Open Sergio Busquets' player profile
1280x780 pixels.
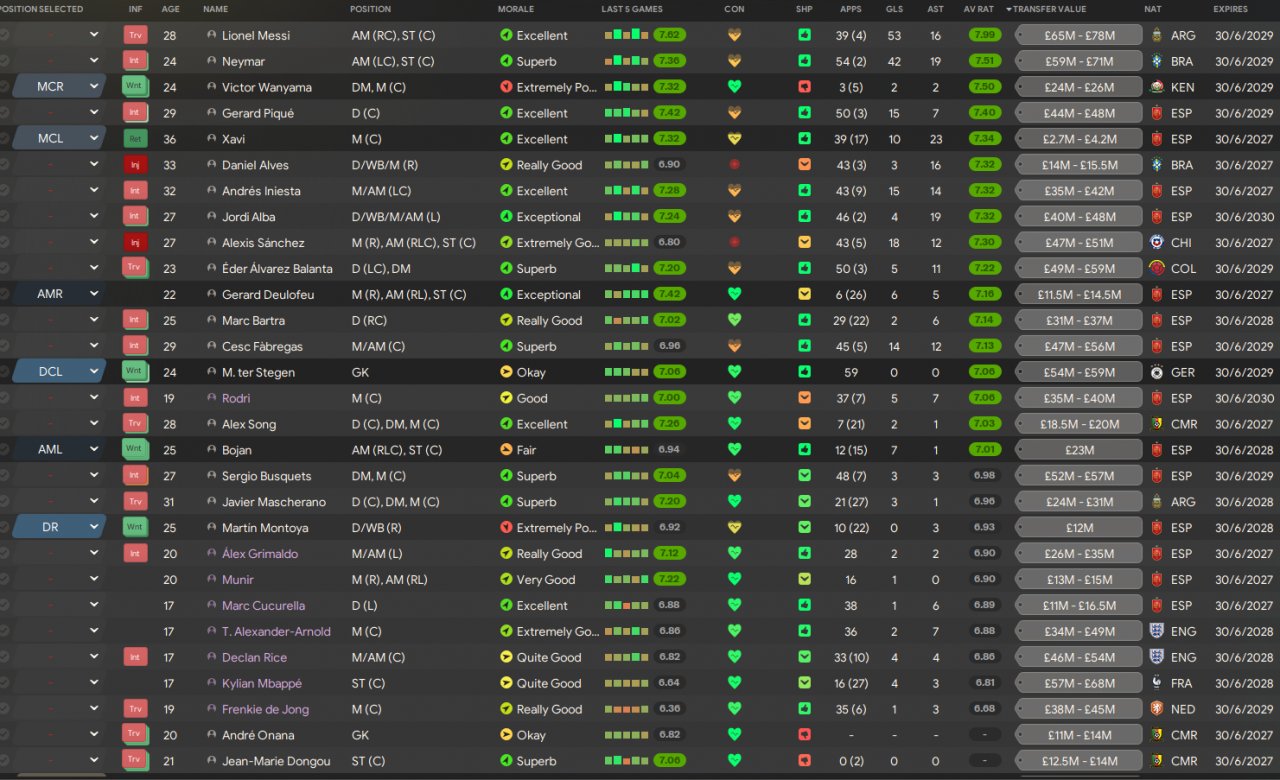pyautogui.click(x=266, y=476)
